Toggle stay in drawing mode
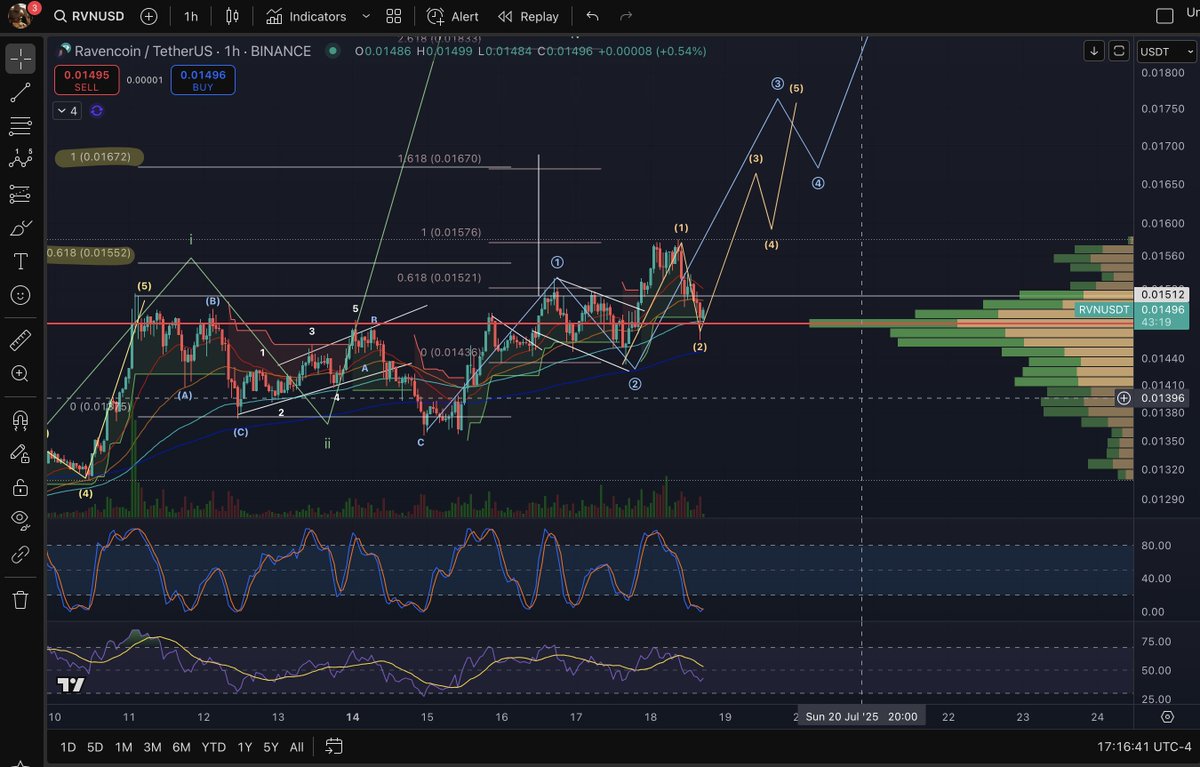This screenshot has width=1200, height=767. click(20, 453)
